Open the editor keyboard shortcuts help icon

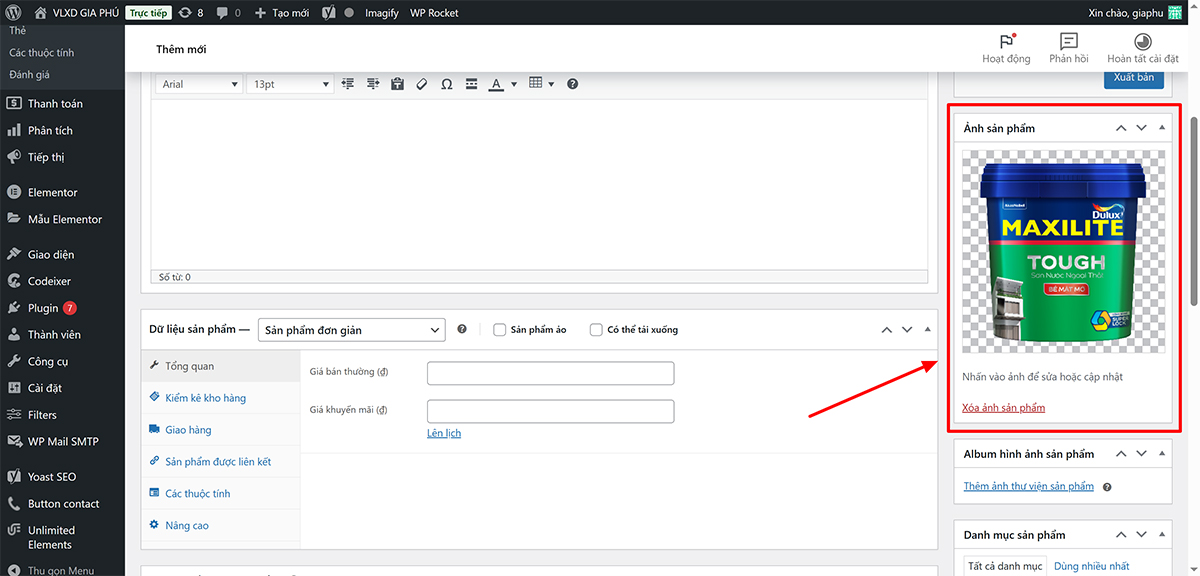click(x=572, y=84)
